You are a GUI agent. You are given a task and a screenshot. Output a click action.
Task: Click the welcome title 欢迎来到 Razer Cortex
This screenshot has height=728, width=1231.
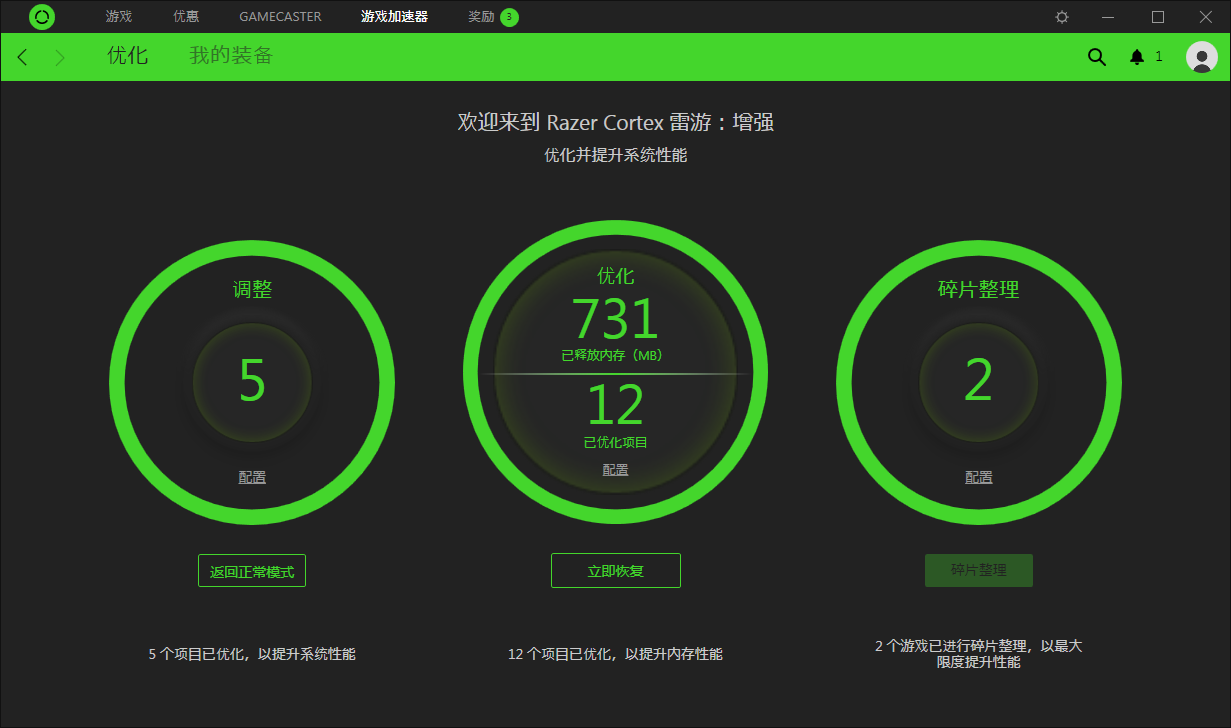616,122
